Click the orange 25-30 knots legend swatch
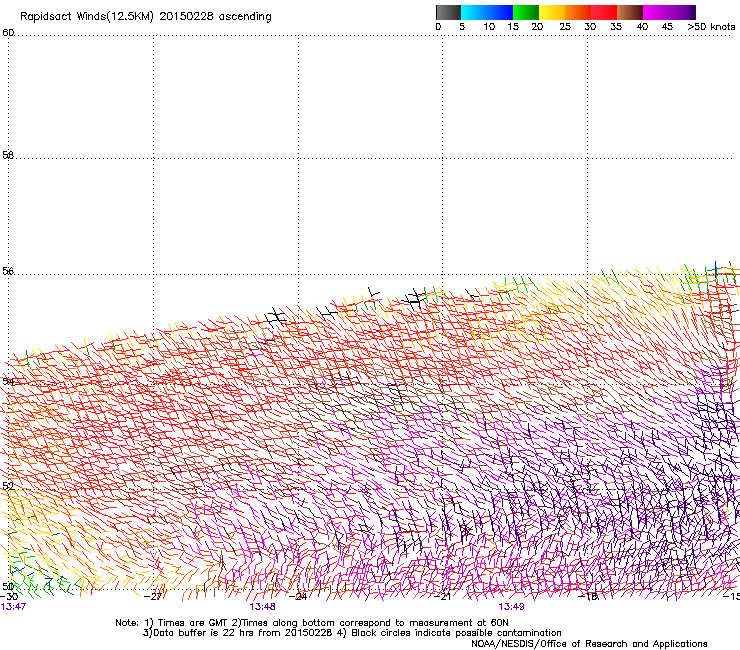The height and width of the screenshot is (650, 740). [x=578, y=12]
